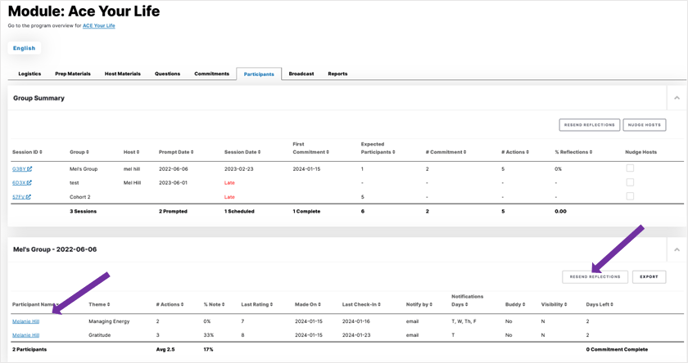The image size is (688, 363).
Task: Click the English language button
Action: (x=24, y=48)
